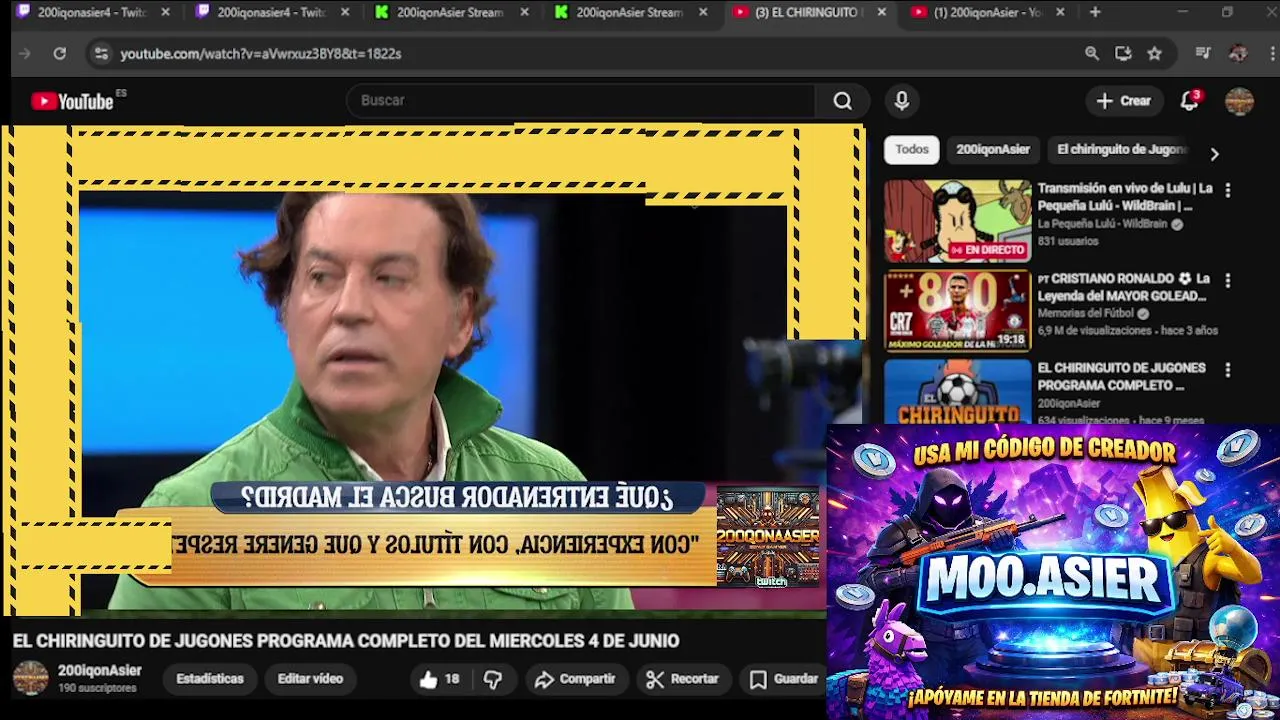Save video with Guardar button
Image resolution: width=1280 pixels, height=720 pixels.
coord(784,679)
